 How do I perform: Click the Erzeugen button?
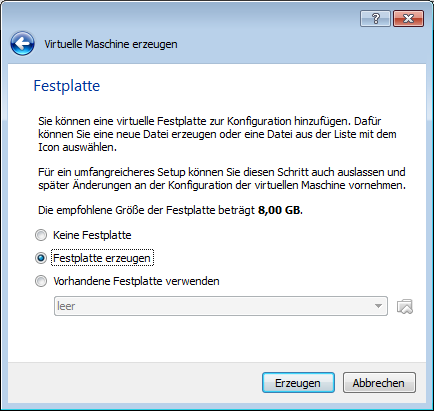coord(298,383)
